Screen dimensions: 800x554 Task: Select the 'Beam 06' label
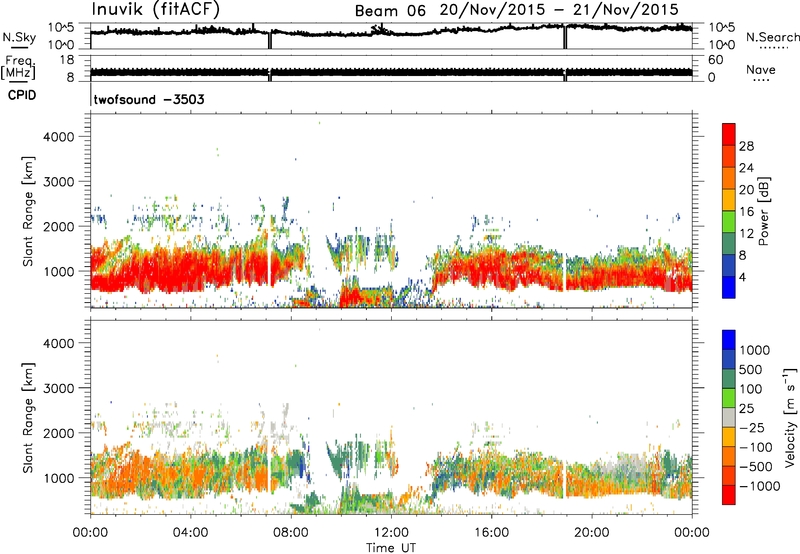point(390,11)
